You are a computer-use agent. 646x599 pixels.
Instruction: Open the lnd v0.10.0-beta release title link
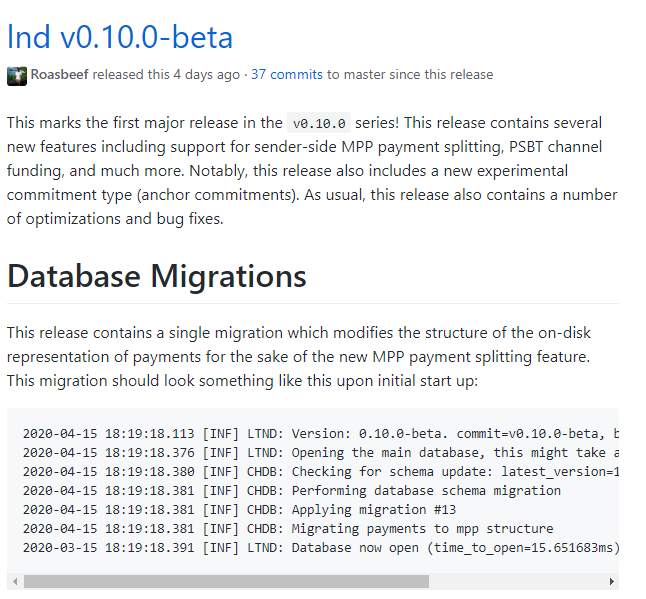[x=120, y=37]
